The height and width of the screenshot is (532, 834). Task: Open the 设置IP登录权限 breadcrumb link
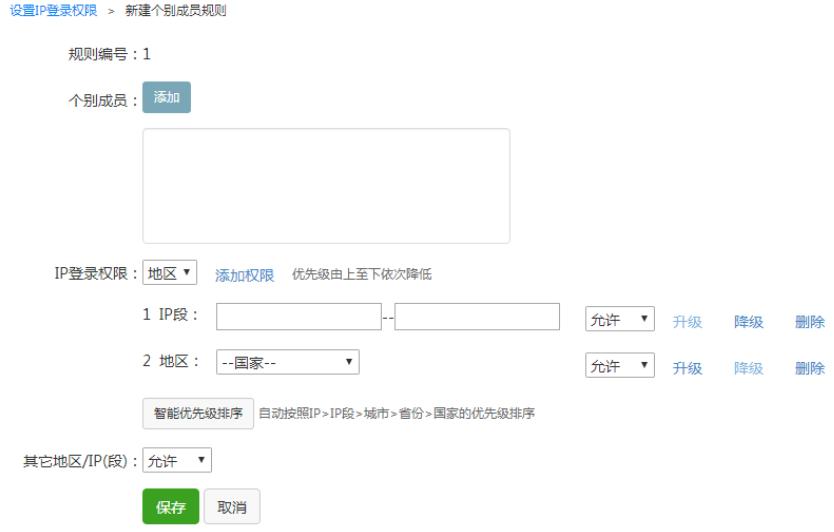(53, 11)
